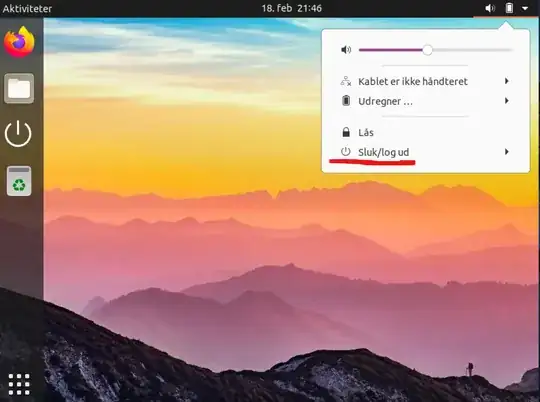Show applications grid button

[x=19, y=384]
